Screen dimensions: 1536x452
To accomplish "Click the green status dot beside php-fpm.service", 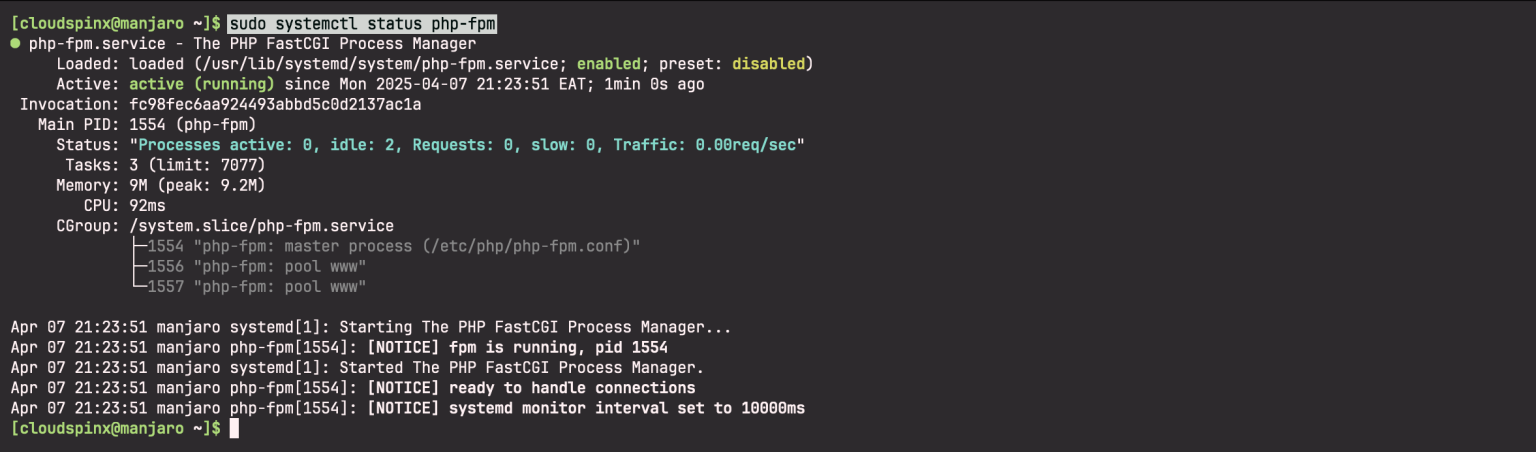I will pos(15,44).
